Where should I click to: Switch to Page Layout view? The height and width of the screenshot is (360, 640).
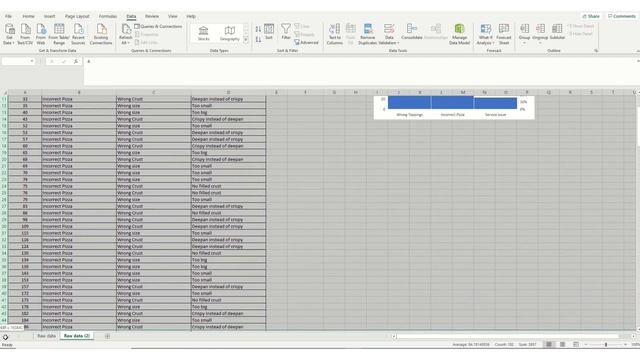(562, 344)
